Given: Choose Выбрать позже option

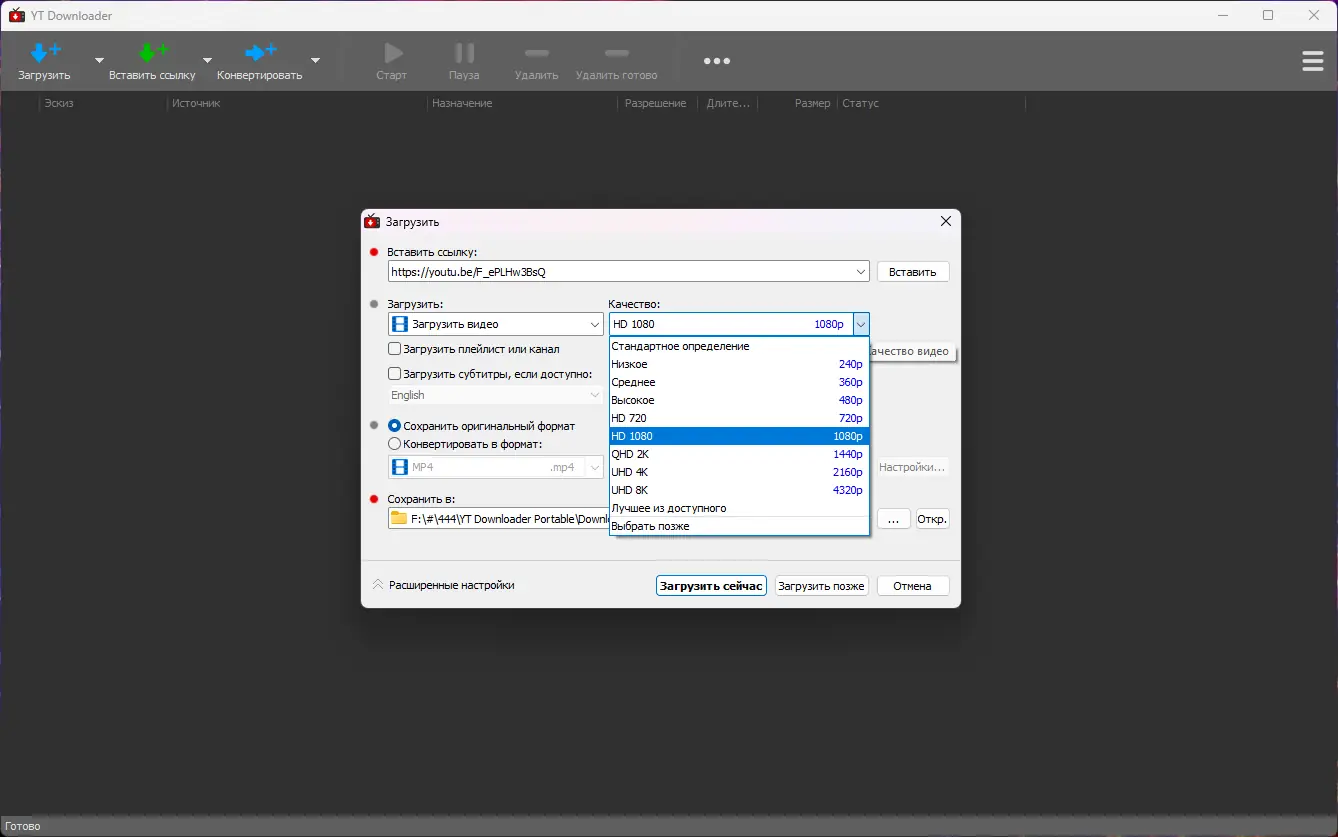Looking at the screenshot, I should tap(739, 526).
